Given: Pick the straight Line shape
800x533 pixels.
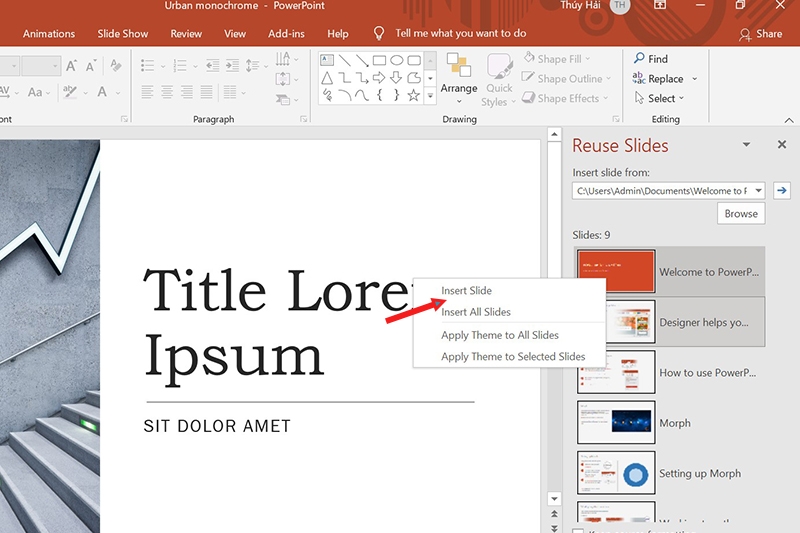Looking at the screenshot, I should 344,60.
